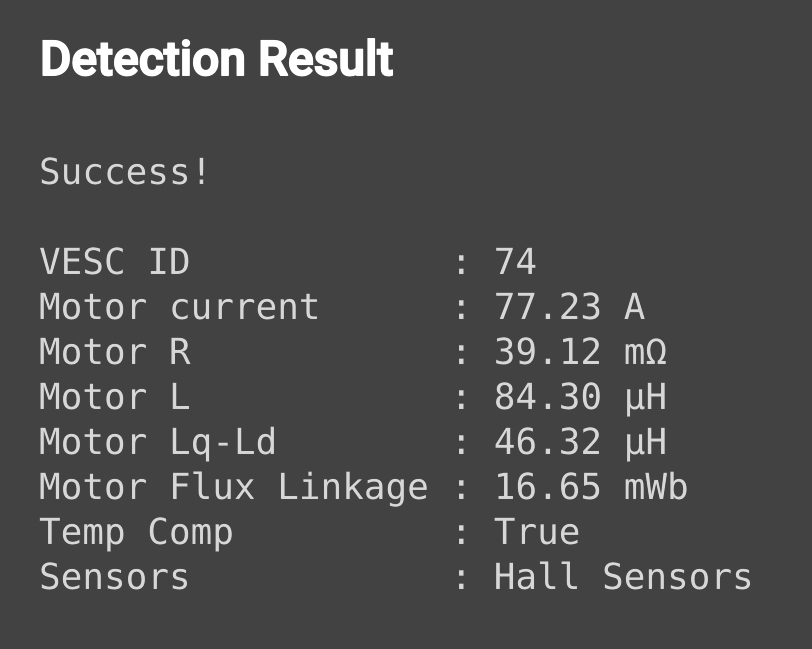The image size is (812, 649).
Task: Click the colon after Motor R
Action: point(461,353)
